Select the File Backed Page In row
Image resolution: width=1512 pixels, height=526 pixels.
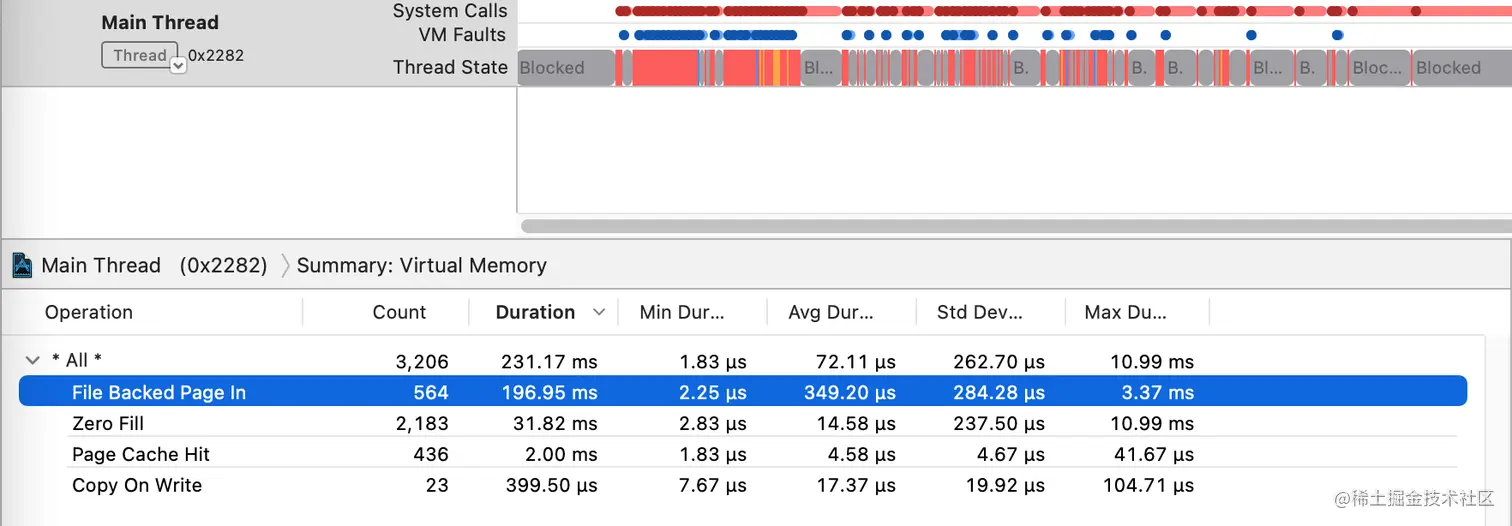(158, 392)
